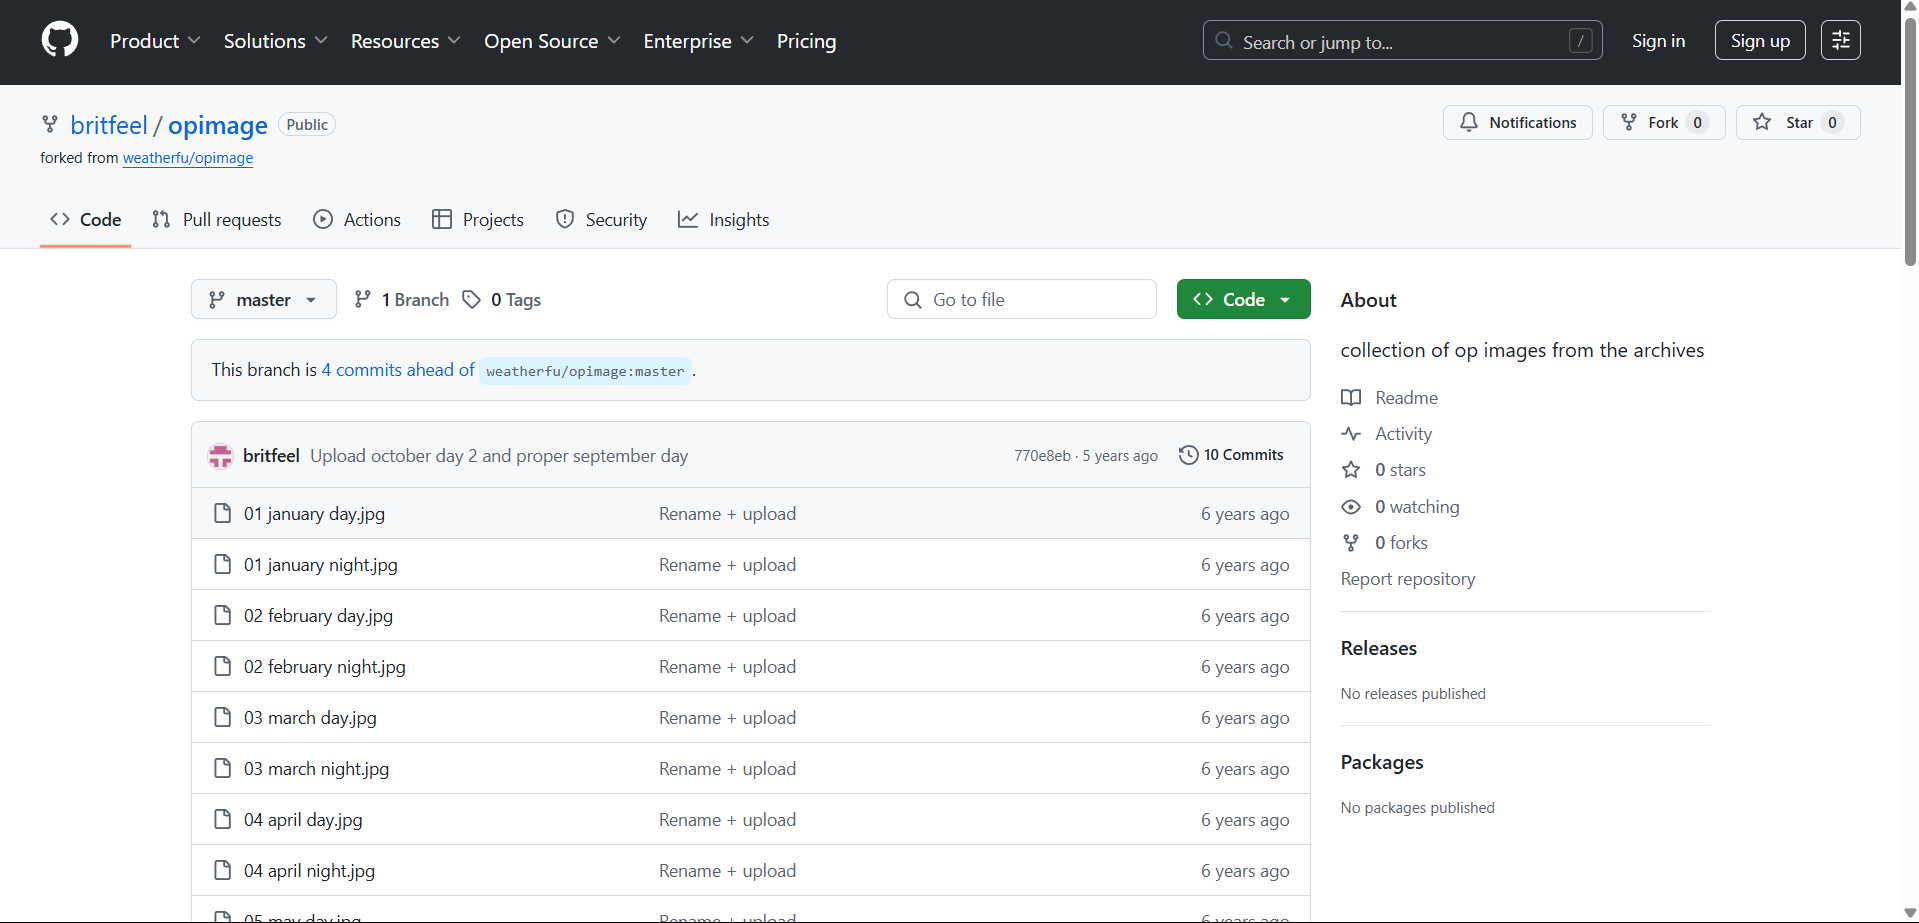Open the britfeel owner link in title
This screenshot has height=923, width=1919.
(x=109, y=125)
